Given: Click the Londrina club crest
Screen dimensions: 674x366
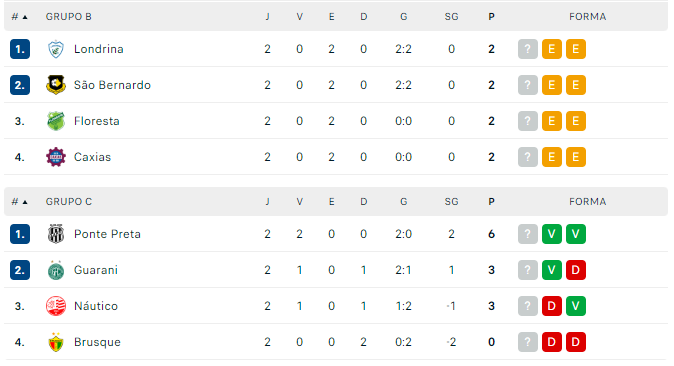Looking at the screenshot, I should pyautogui.click(x=56, y=49).
